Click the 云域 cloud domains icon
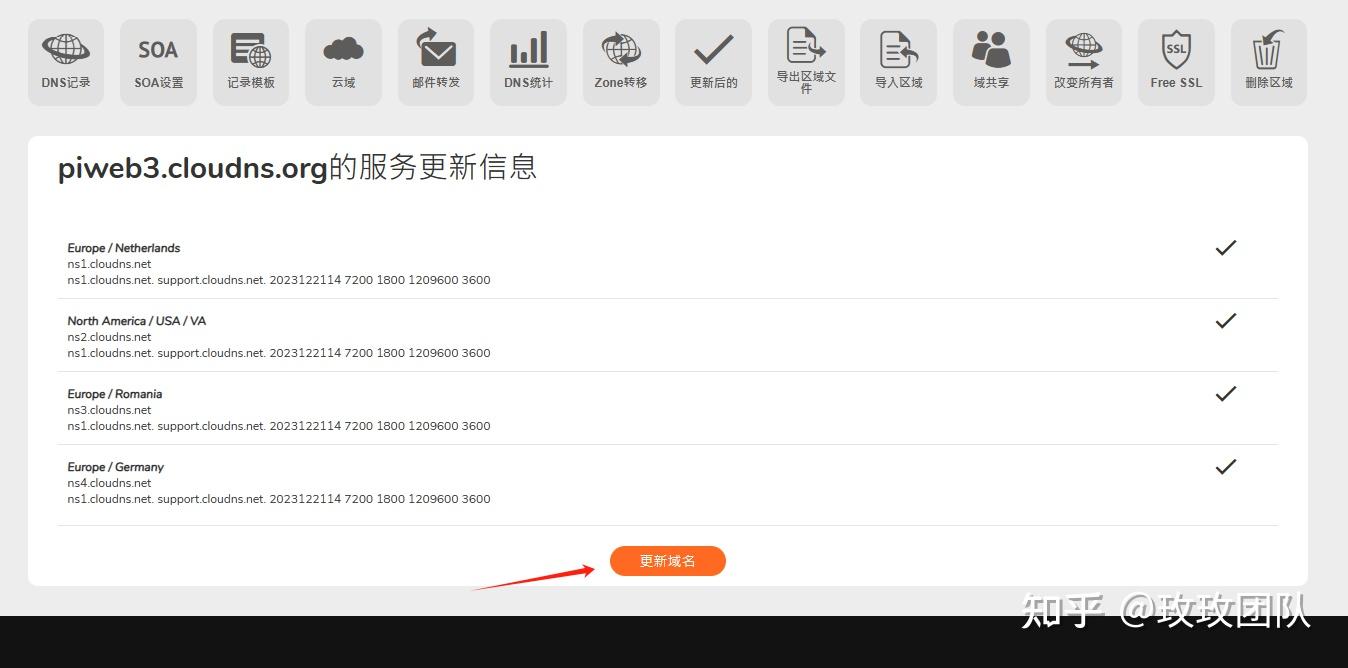Image resolution: width=1348 pixels, height=668 pixels. pos(343,61)
